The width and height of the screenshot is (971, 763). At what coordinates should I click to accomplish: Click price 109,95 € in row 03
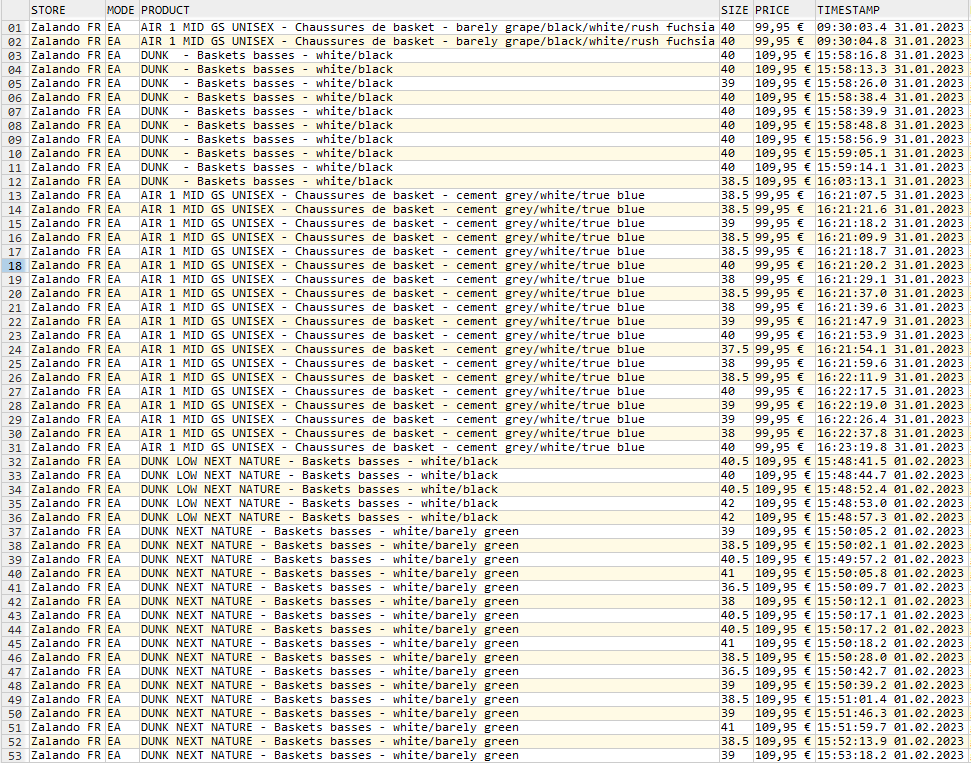coord(783,55)
